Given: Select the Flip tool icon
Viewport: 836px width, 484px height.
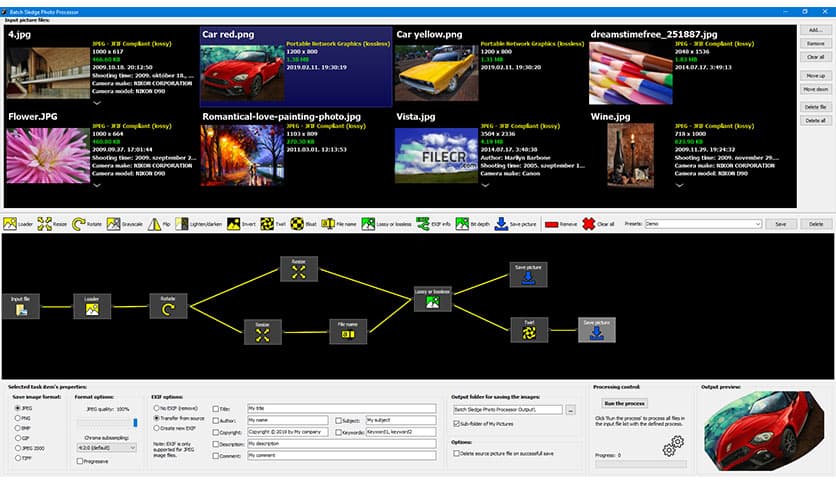Looking at the screenshot, I should coord(154,224).
